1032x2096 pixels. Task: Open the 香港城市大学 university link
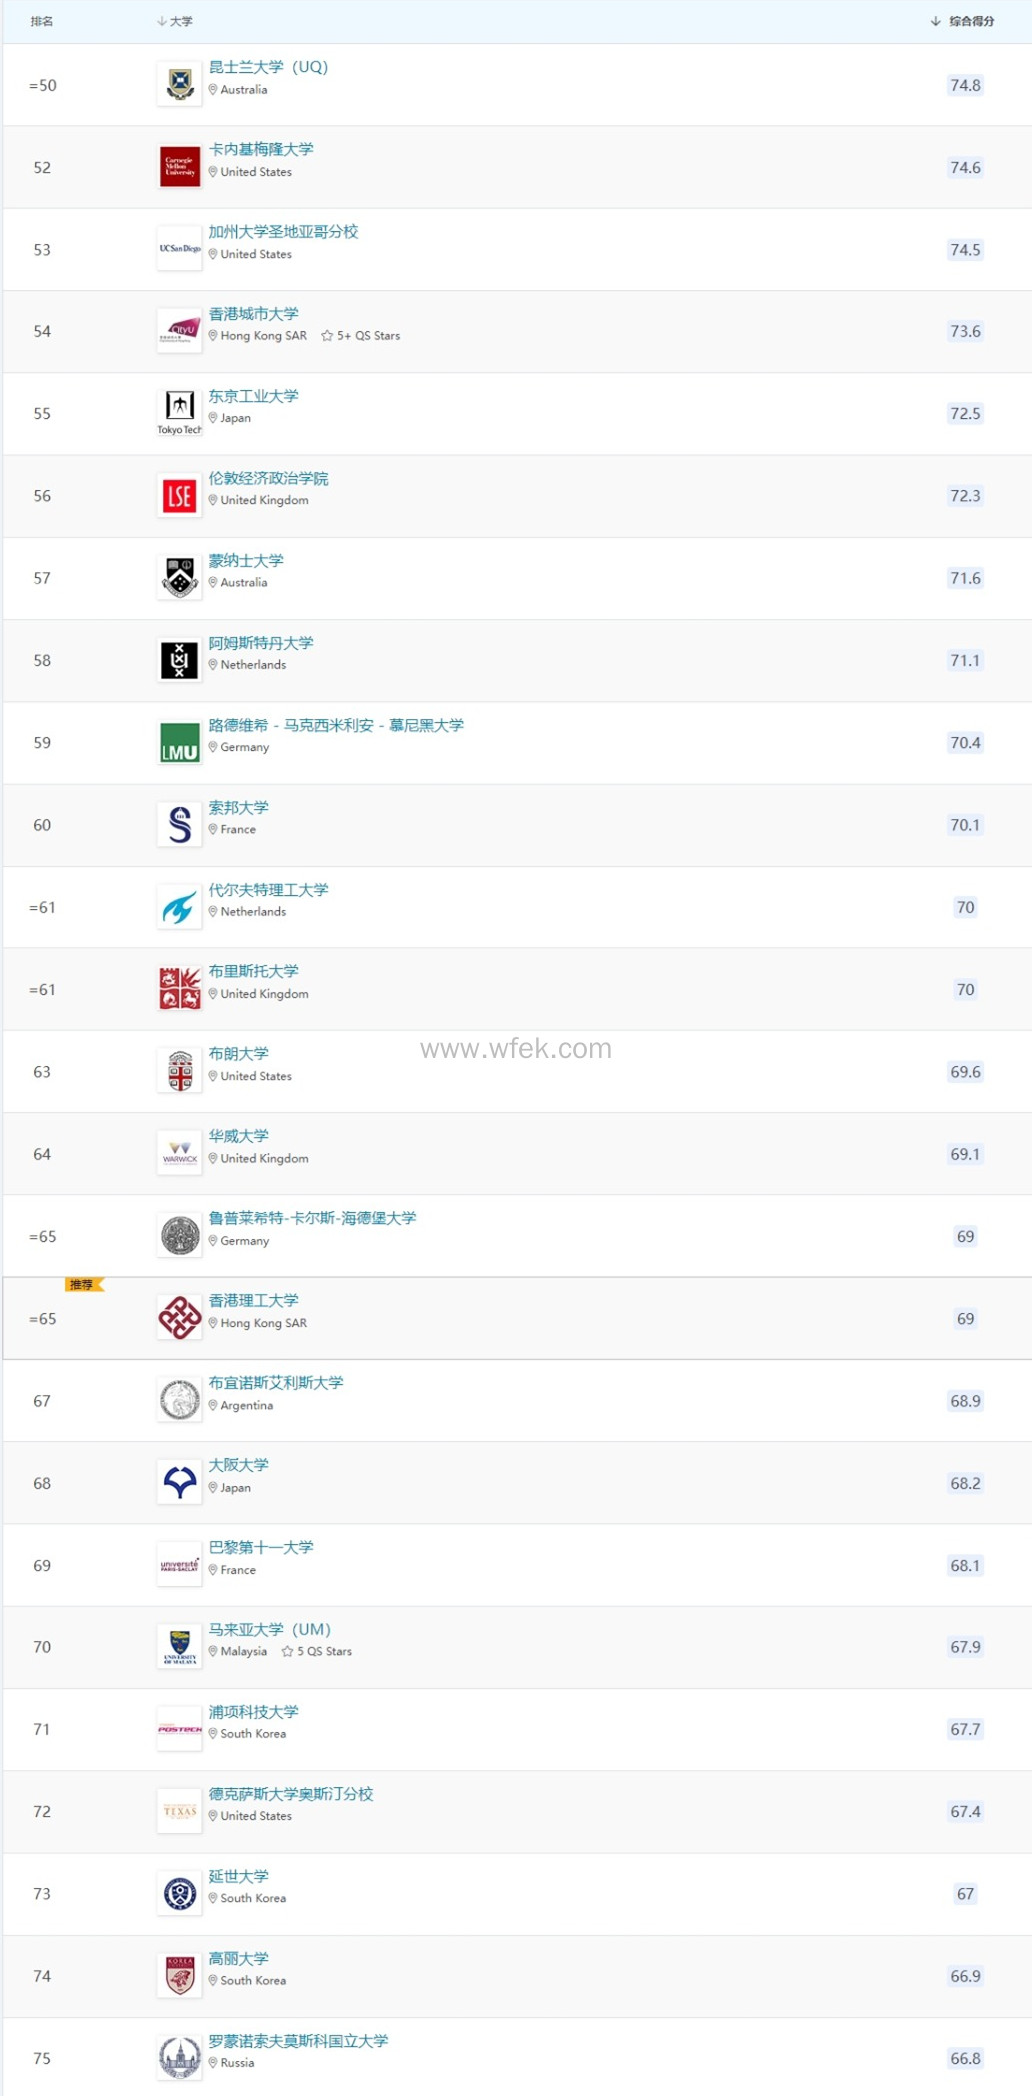click(x=253, y=314)
